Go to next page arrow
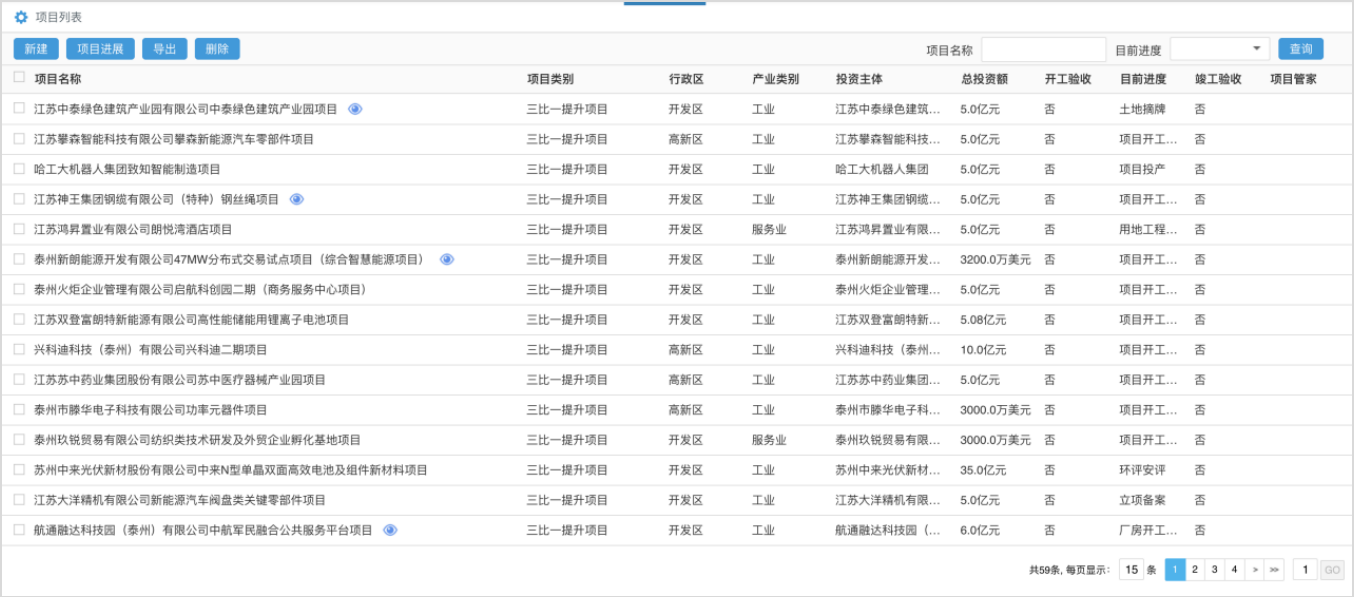This screenshot has height=597, width=1354. coord(1255,570)
